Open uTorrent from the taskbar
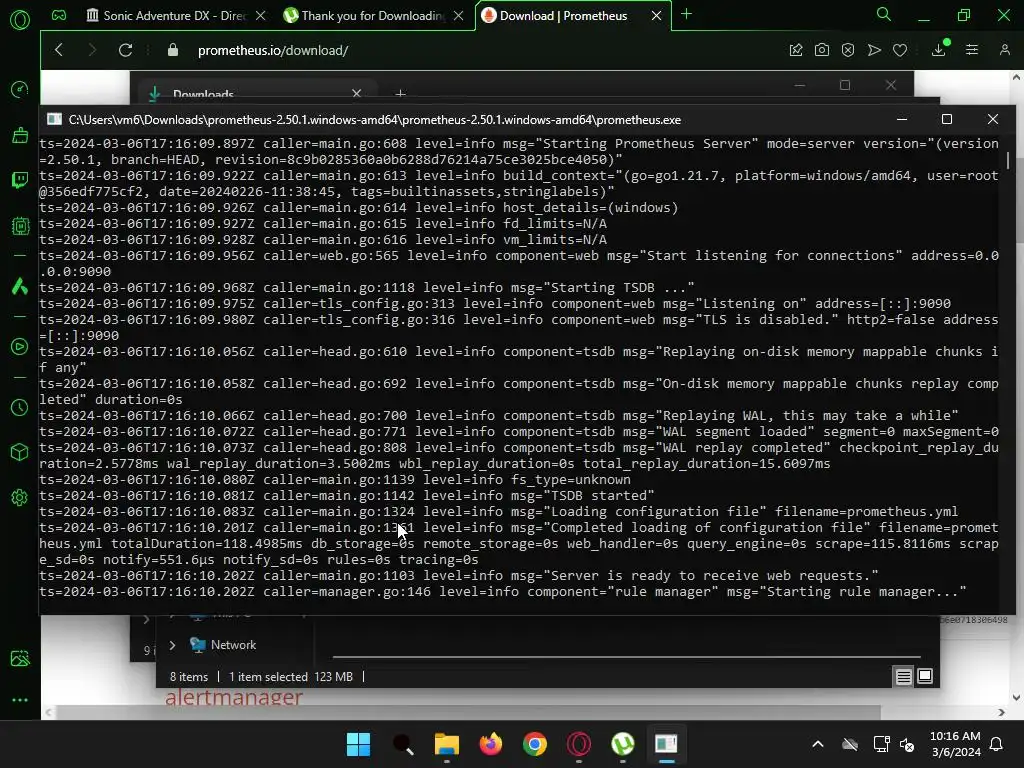The image size is (1024, 768). [622, 744]
